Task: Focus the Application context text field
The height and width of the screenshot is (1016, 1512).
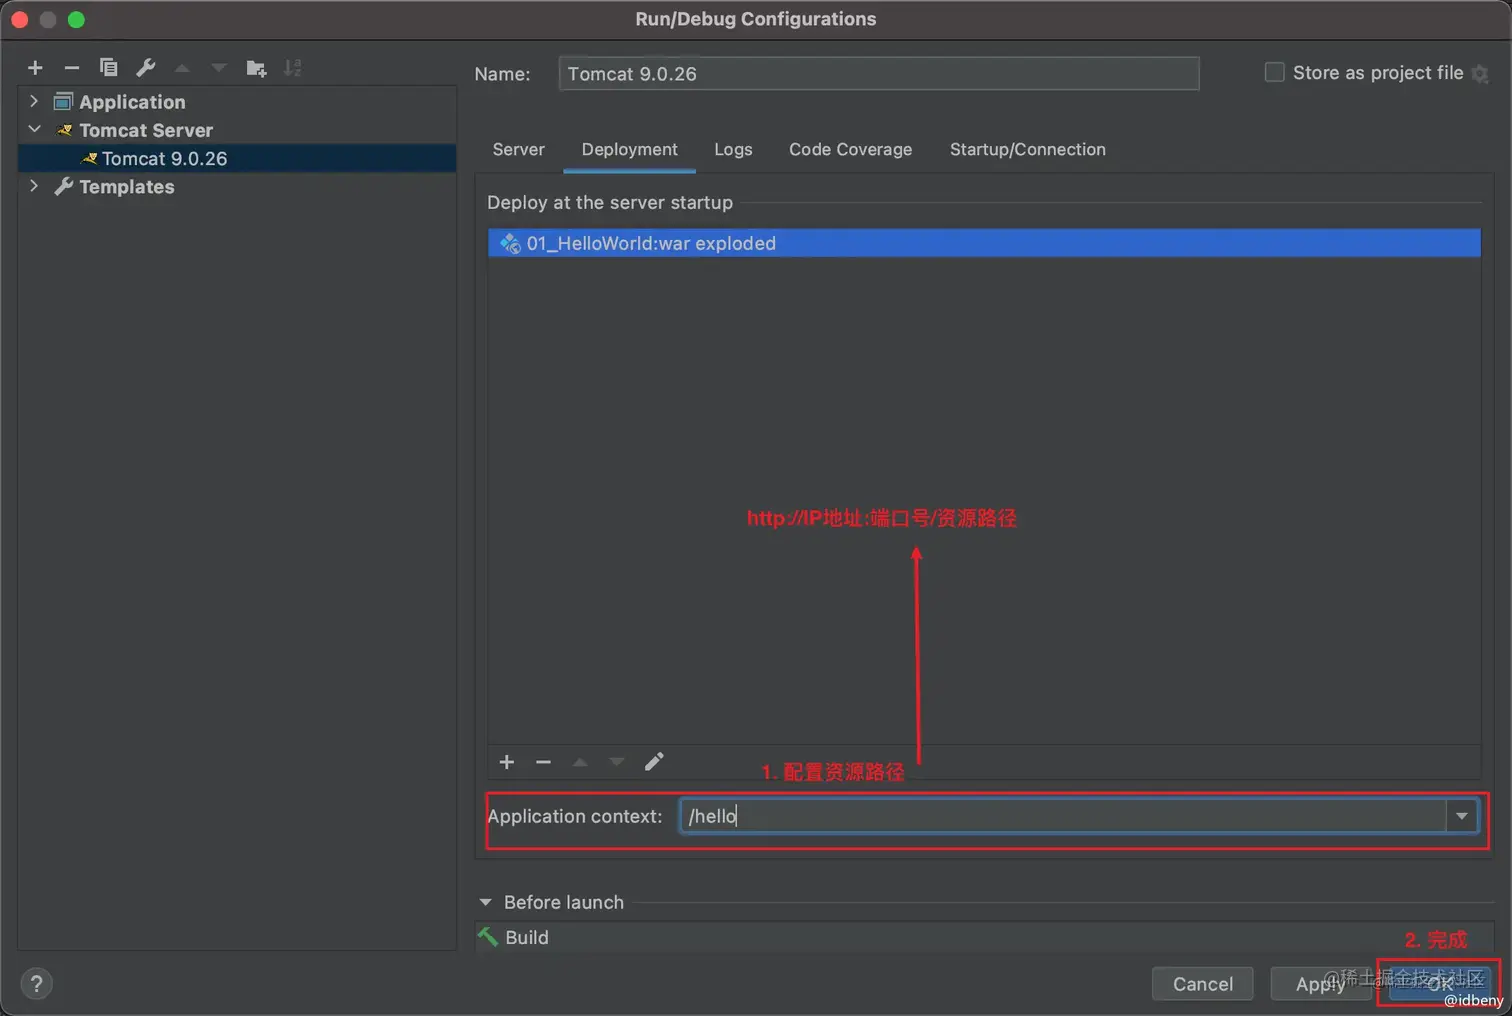Action: [x=1063, y=816]
